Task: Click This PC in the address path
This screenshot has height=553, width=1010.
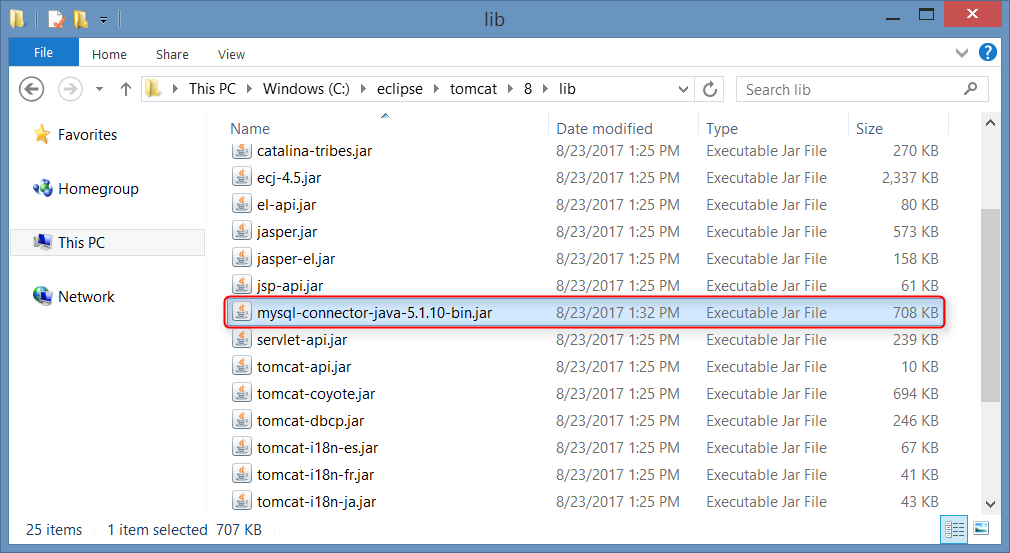Action: 212,89
